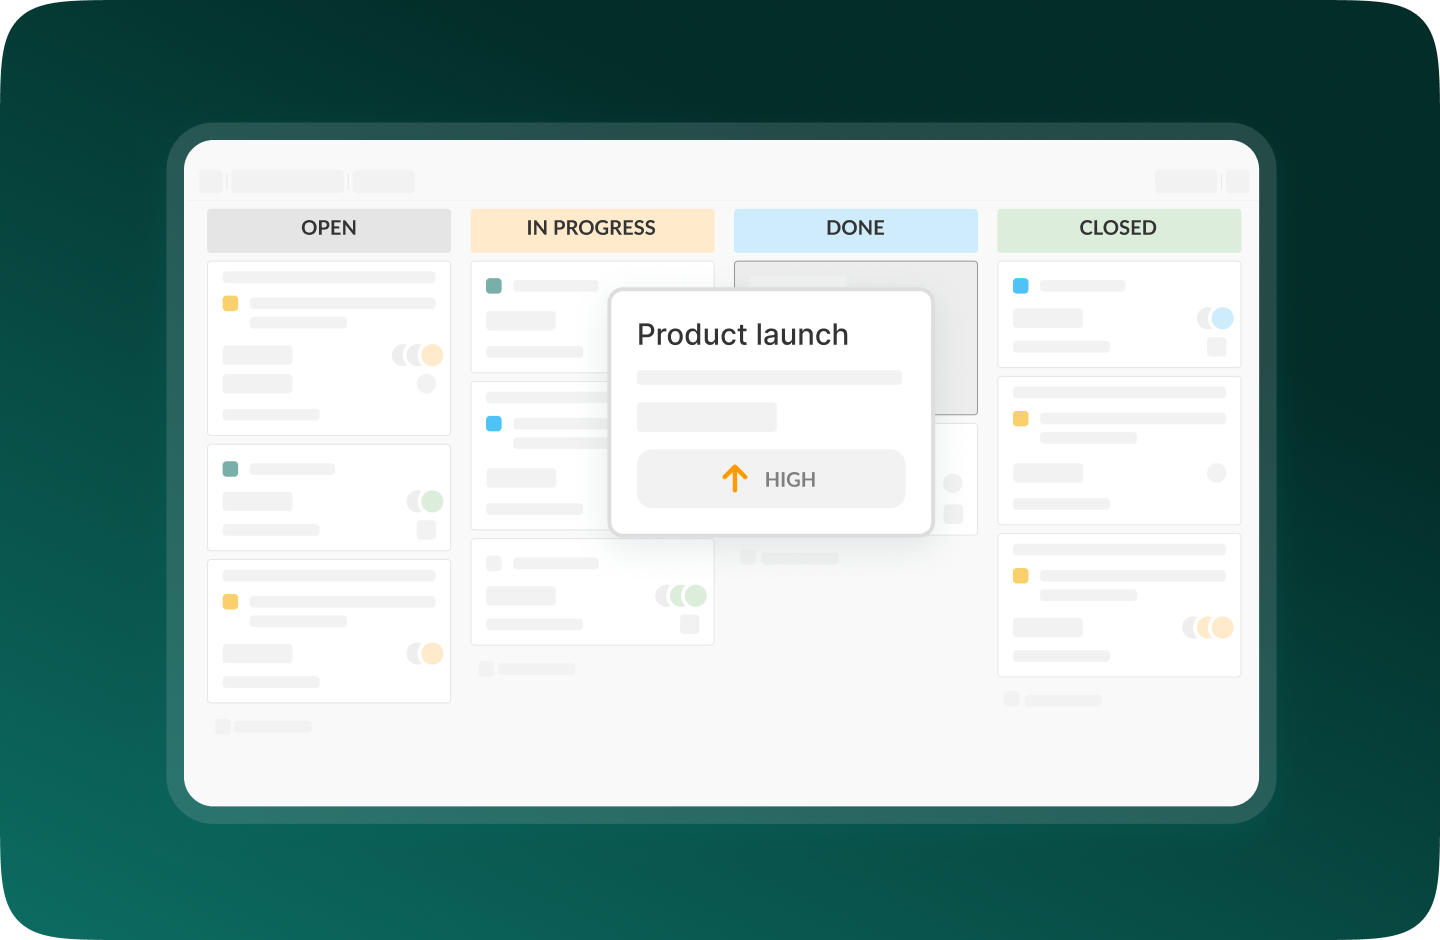Viewport: 1440px width, 940px height.
Task: Click orange avatar group in top OPEN card
Action: click(418, 355)
